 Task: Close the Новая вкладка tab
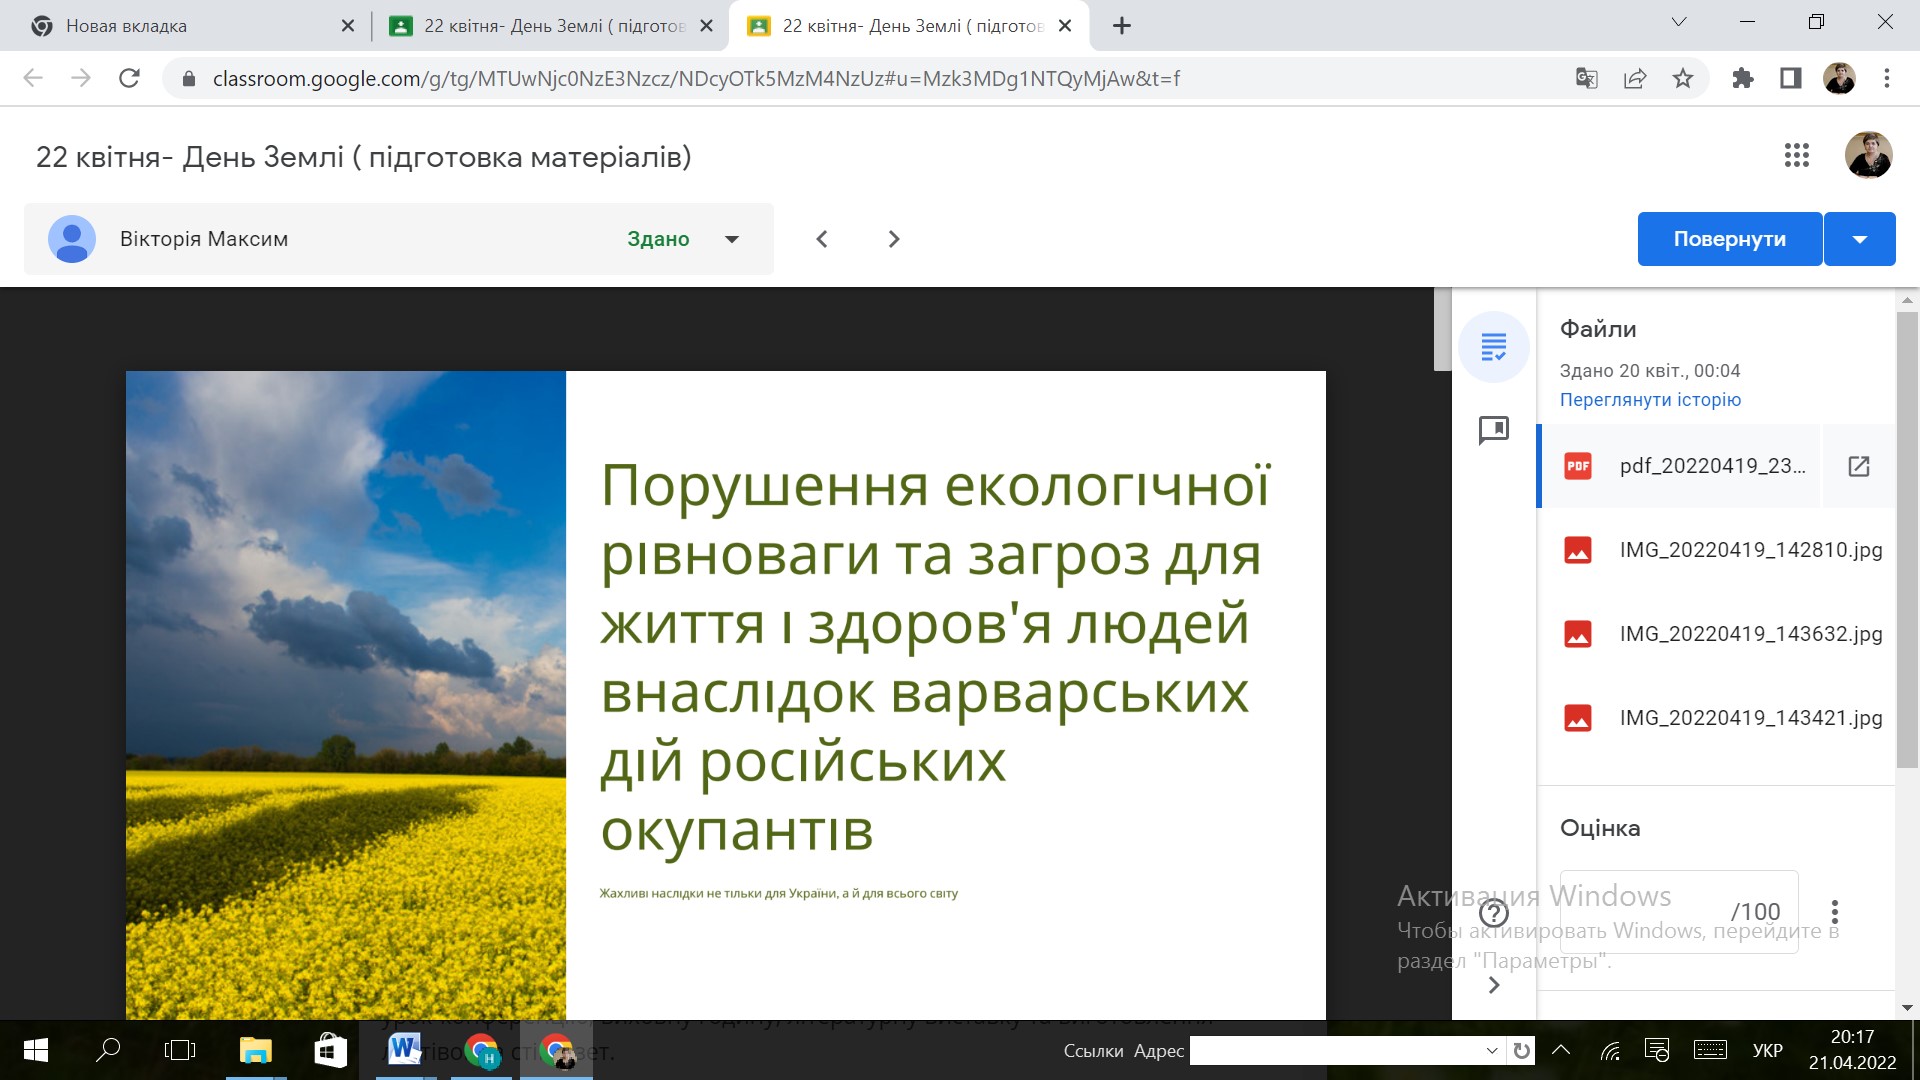coord(348,26)
